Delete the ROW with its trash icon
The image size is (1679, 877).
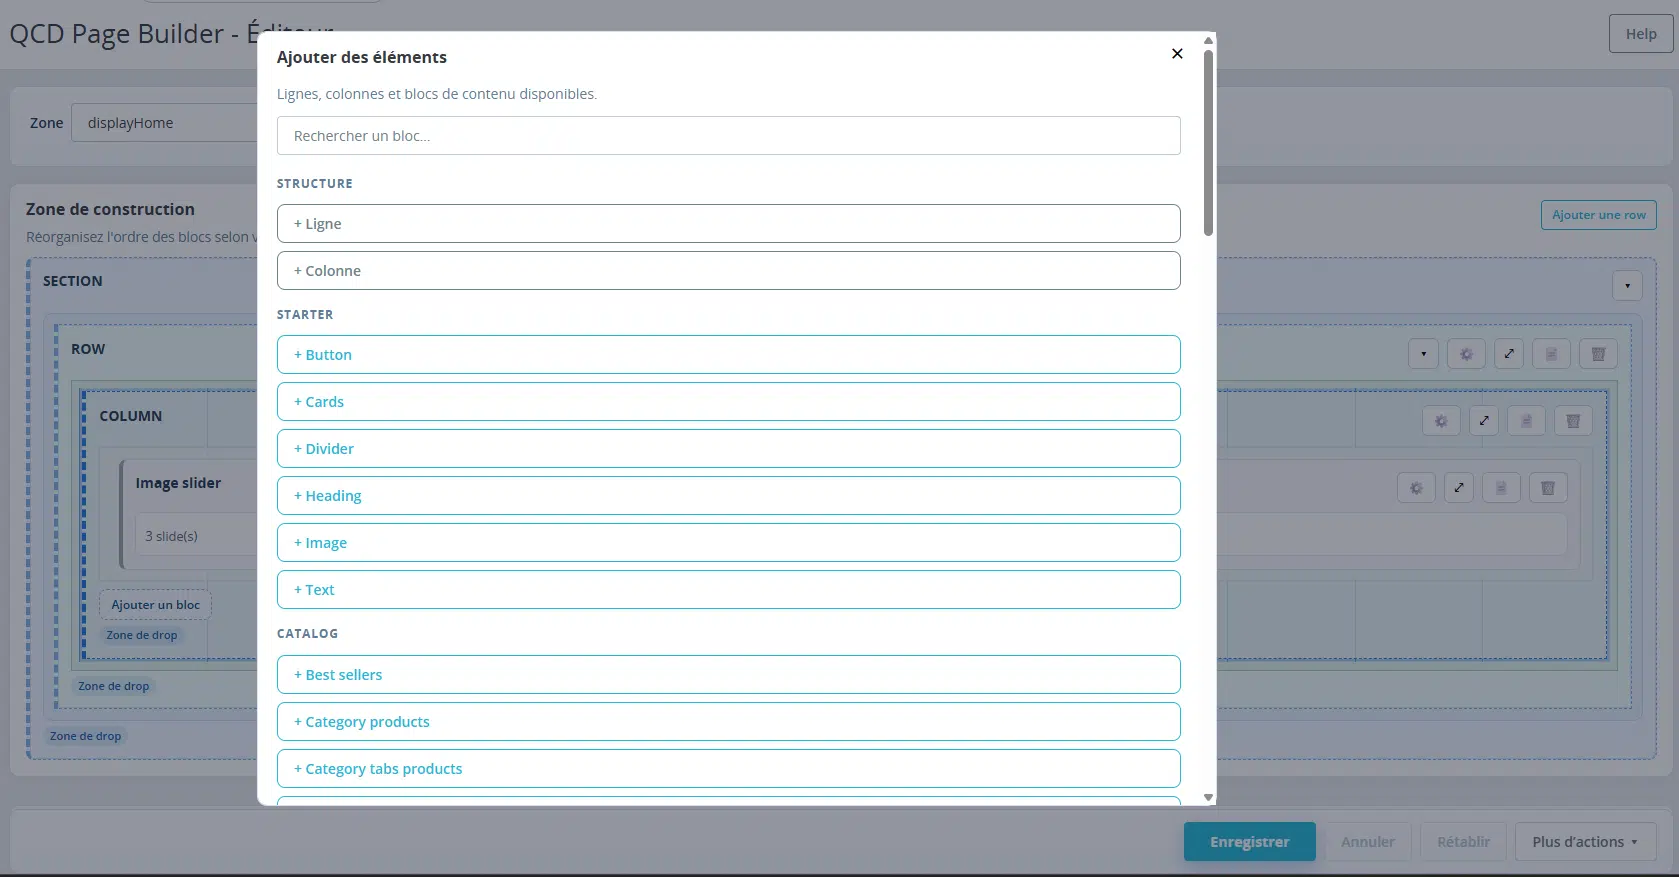pyautogui.click(x=1598, y=354)
